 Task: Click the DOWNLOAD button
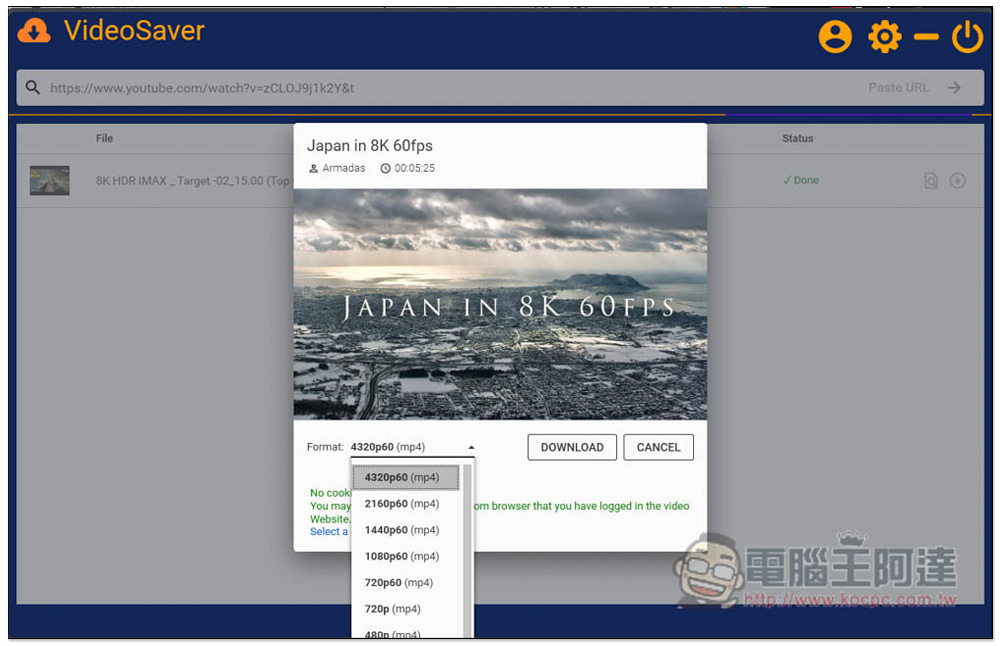[x=572, y=447]
